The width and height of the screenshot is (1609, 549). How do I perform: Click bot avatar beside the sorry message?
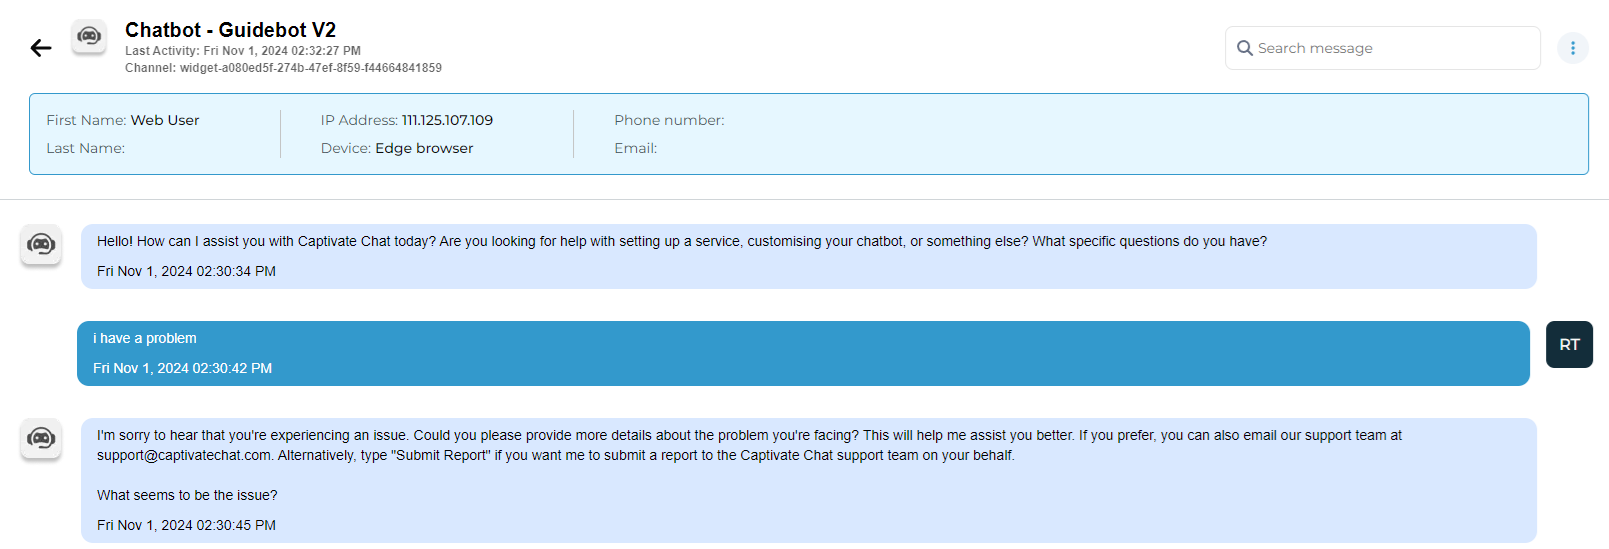[x=41, y=439]
